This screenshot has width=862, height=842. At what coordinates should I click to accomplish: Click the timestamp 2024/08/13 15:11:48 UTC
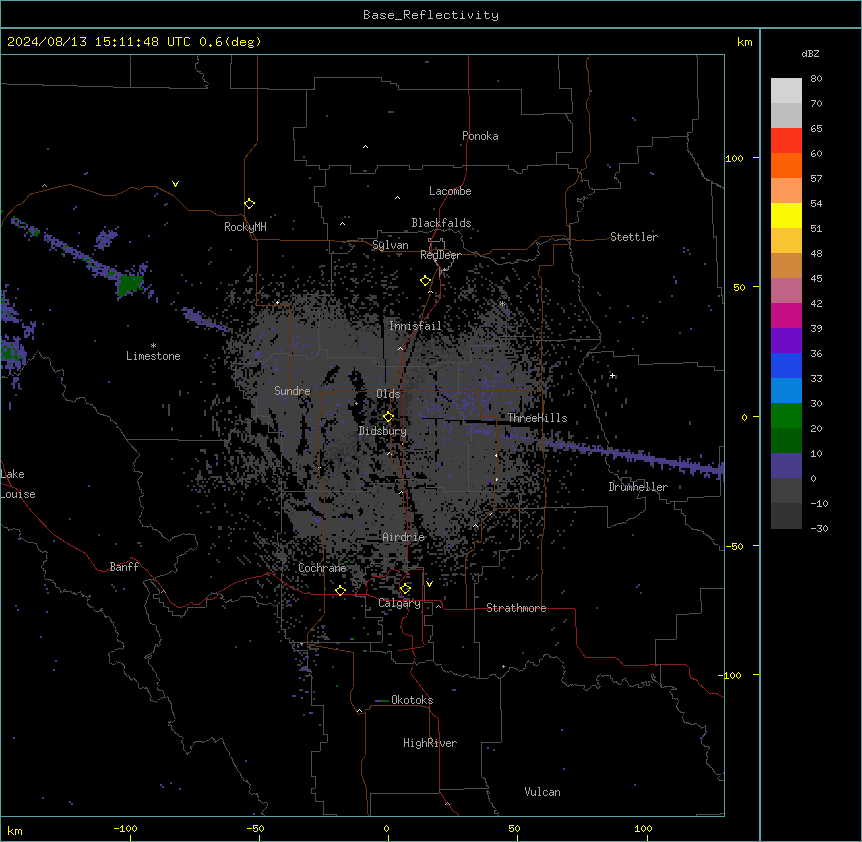point(99,42)
